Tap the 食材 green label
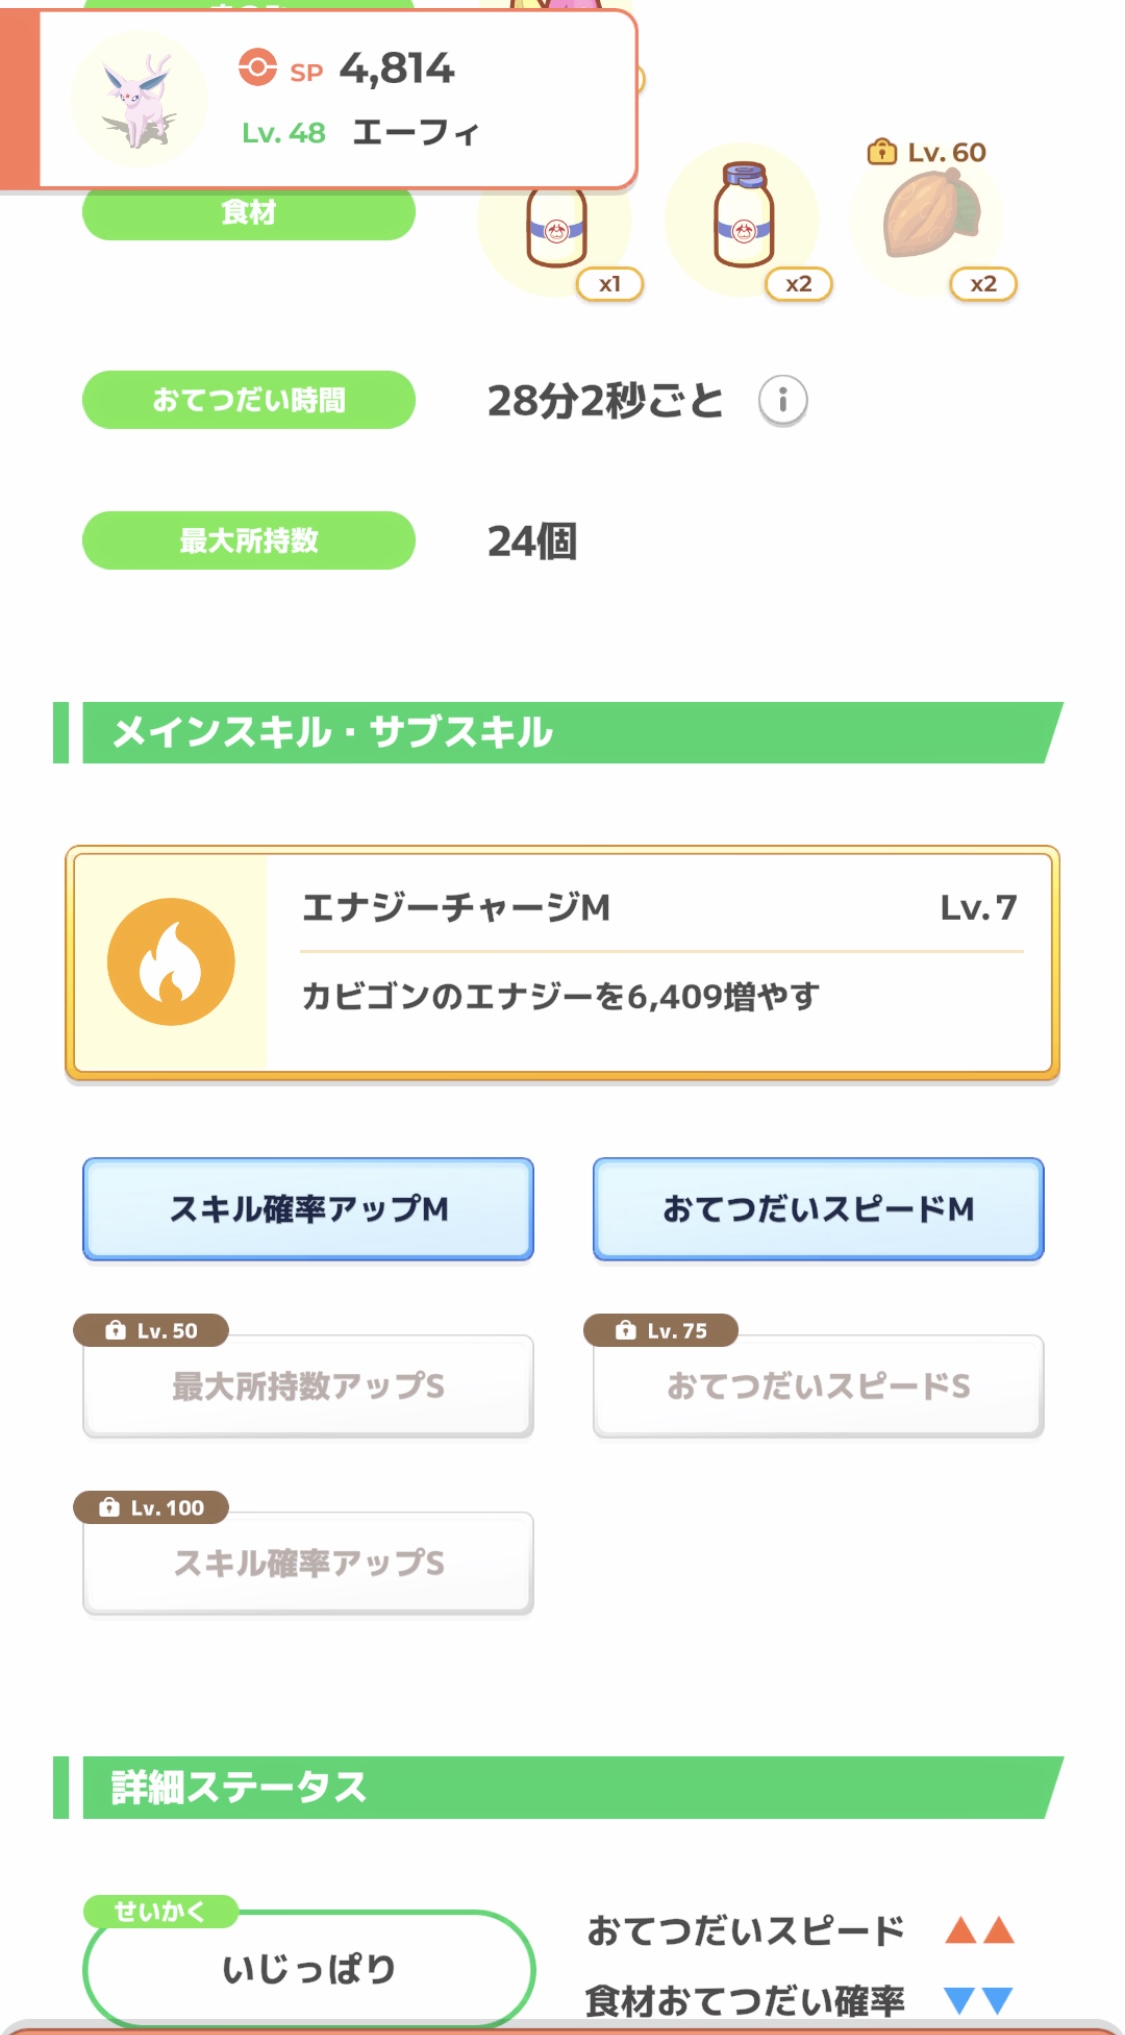Image resolution: width=1125 pixels, height=2035 pixels. tap(248, 213)
